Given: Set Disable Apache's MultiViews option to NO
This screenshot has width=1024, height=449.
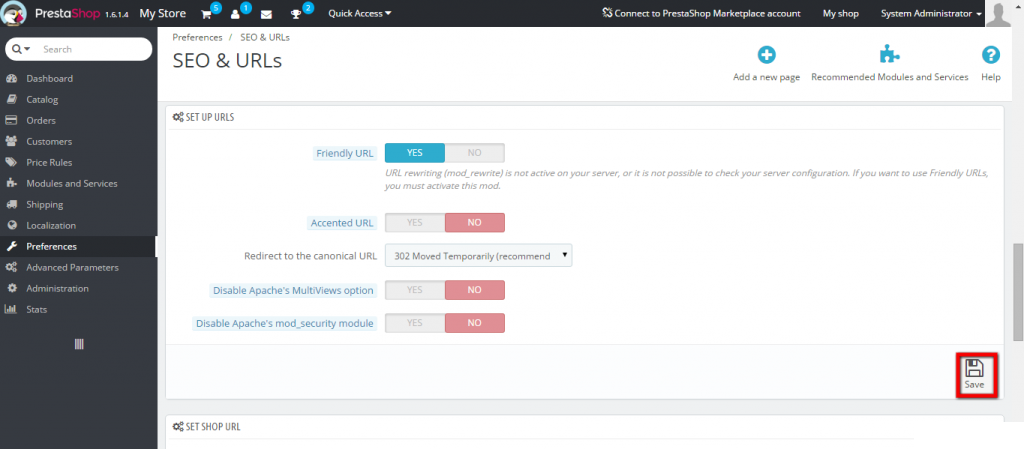Looking at the screenshot, I should click(x=475, y=290).
